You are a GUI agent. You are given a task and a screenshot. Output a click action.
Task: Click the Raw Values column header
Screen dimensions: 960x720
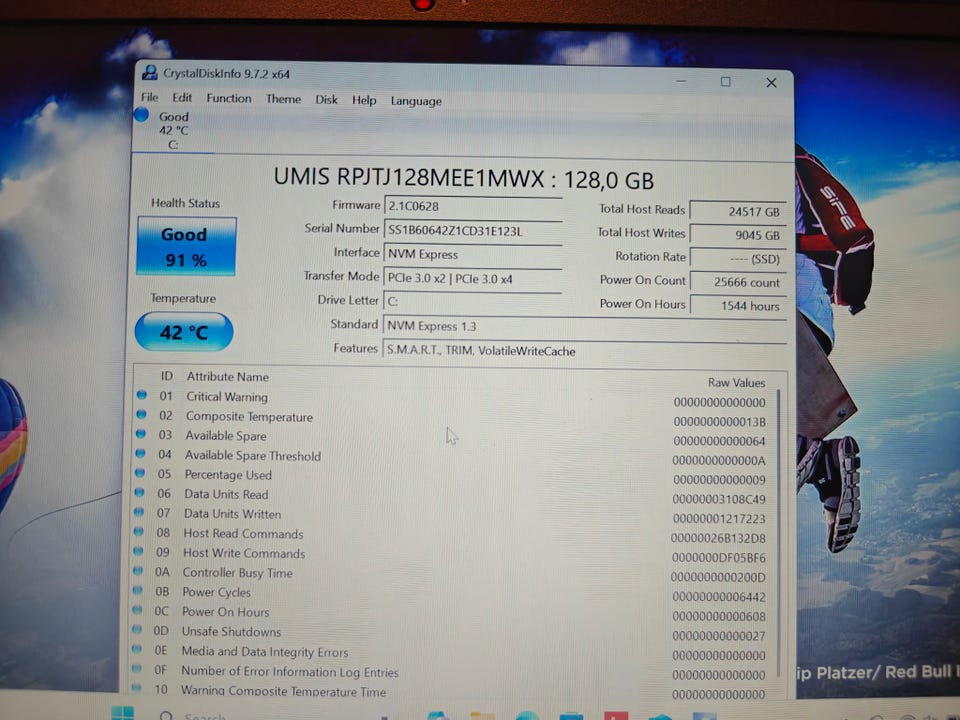click(737, 383)
